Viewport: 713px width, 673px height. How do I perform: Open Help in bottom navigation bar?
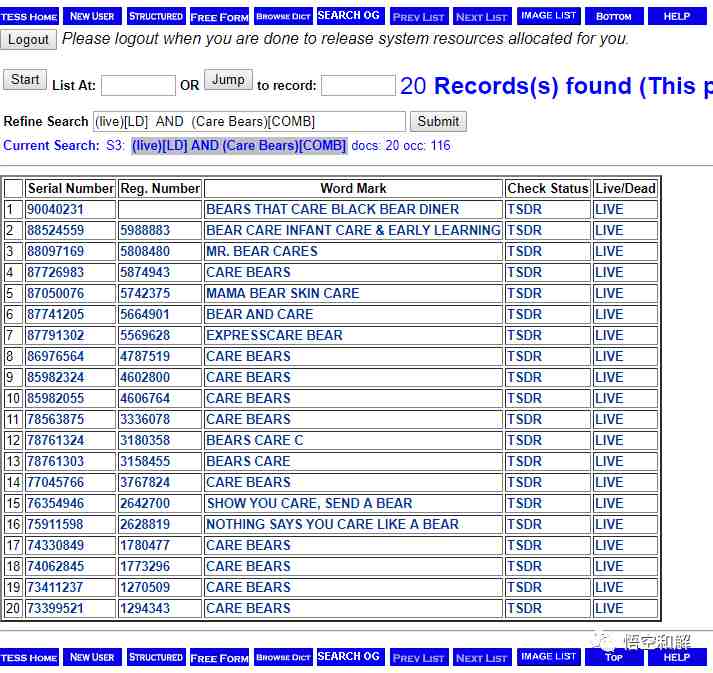click(677, 657)
